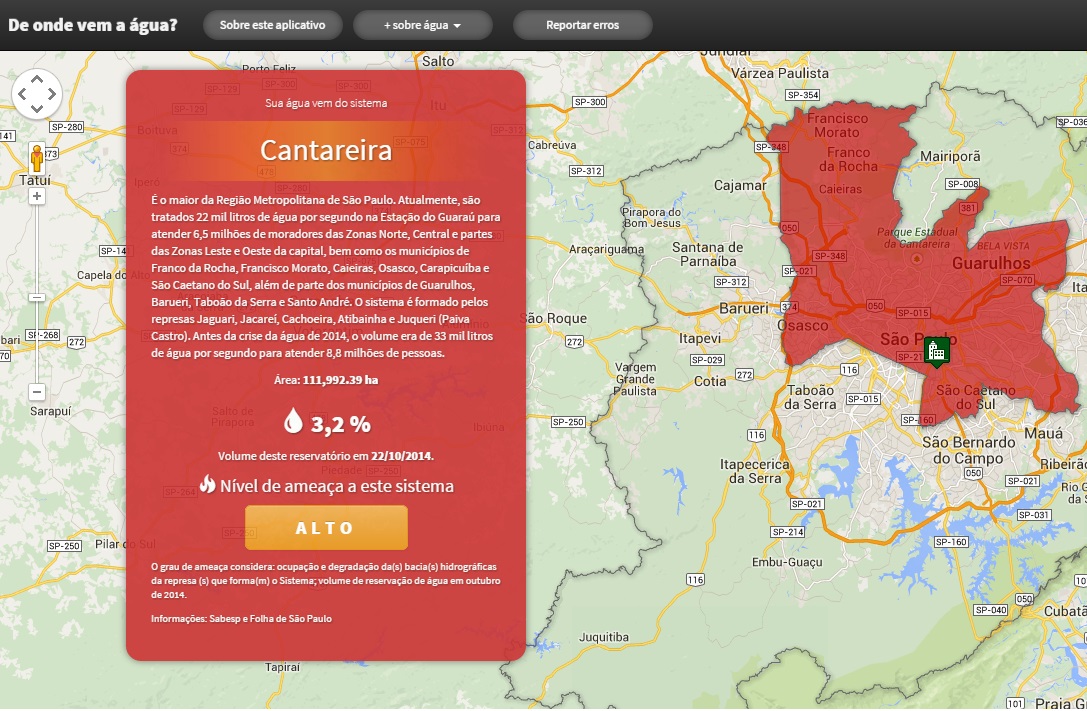Click the 'São Caetano do Sul' map label
This screenshot has height=711, width=1087.
tap(975, 397)
